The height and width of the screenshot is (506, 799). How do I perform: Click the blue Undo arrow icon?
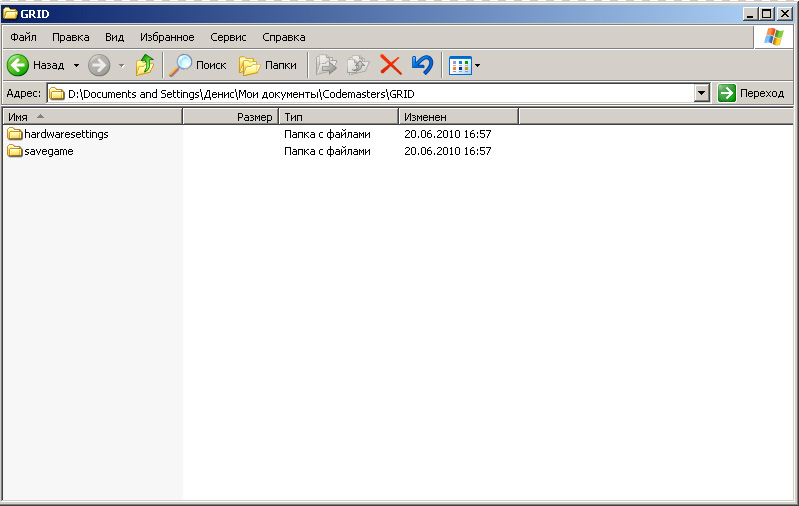(422, 65)
